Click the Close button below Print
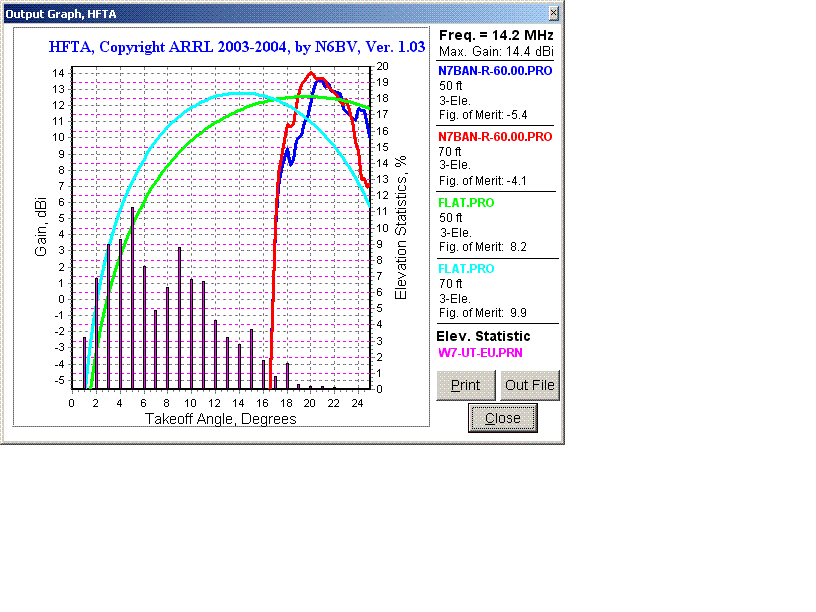This screenshot has width=816, height=612. pyautogui.click(x=502, y=418)
